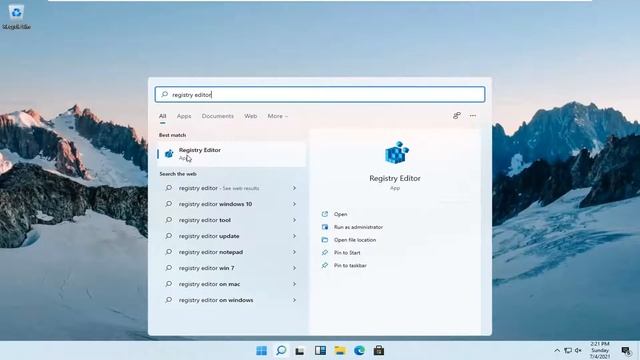Switch to the Documents search tab
This screenshot has width=640, height=360.
tap(218, 116)
